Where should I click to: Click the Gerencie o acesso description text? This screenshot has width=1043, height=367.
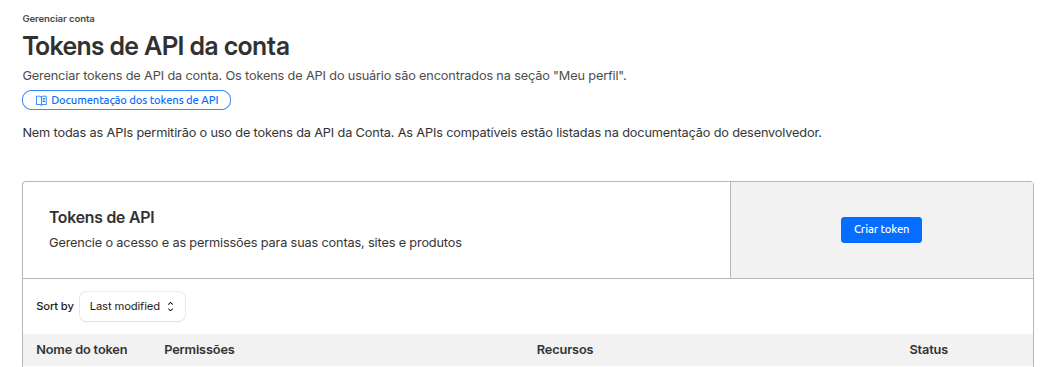pyautogui.click(x=255, y=243)
